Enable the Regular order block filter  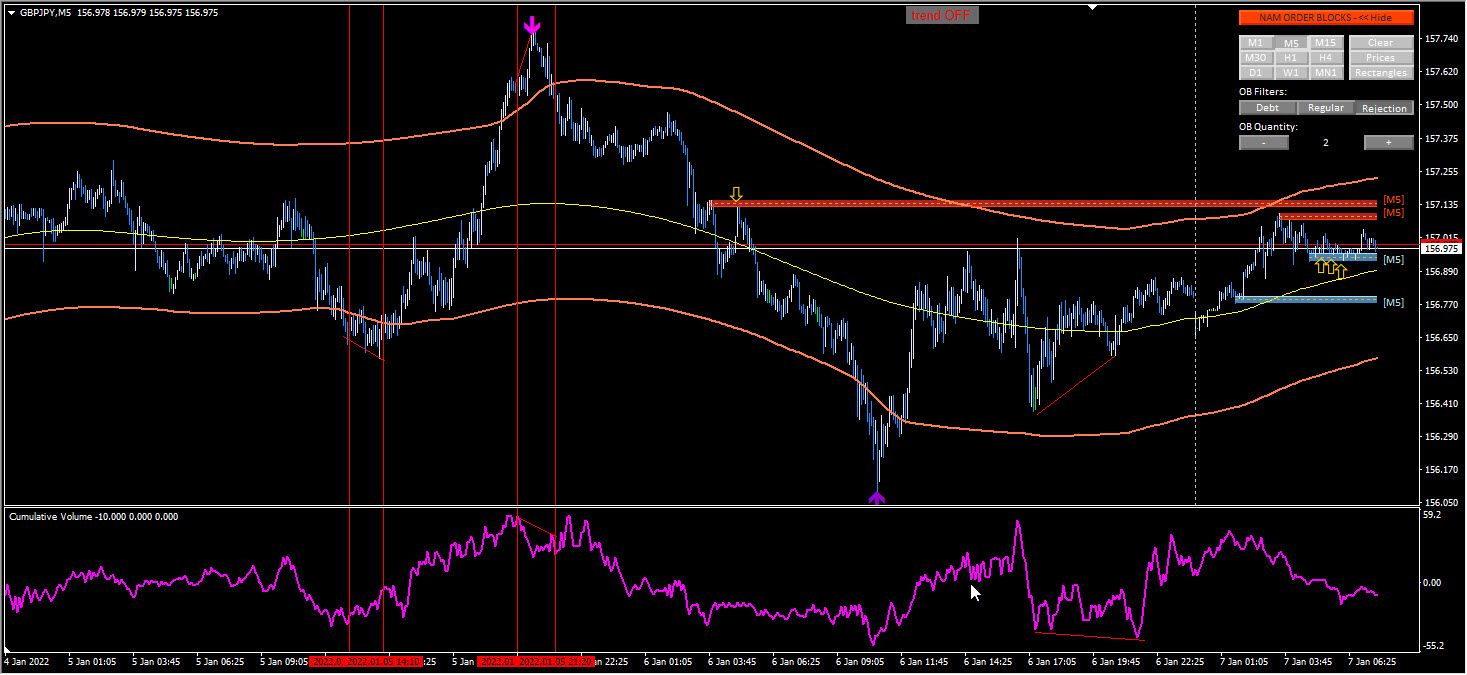(1326, 108)
